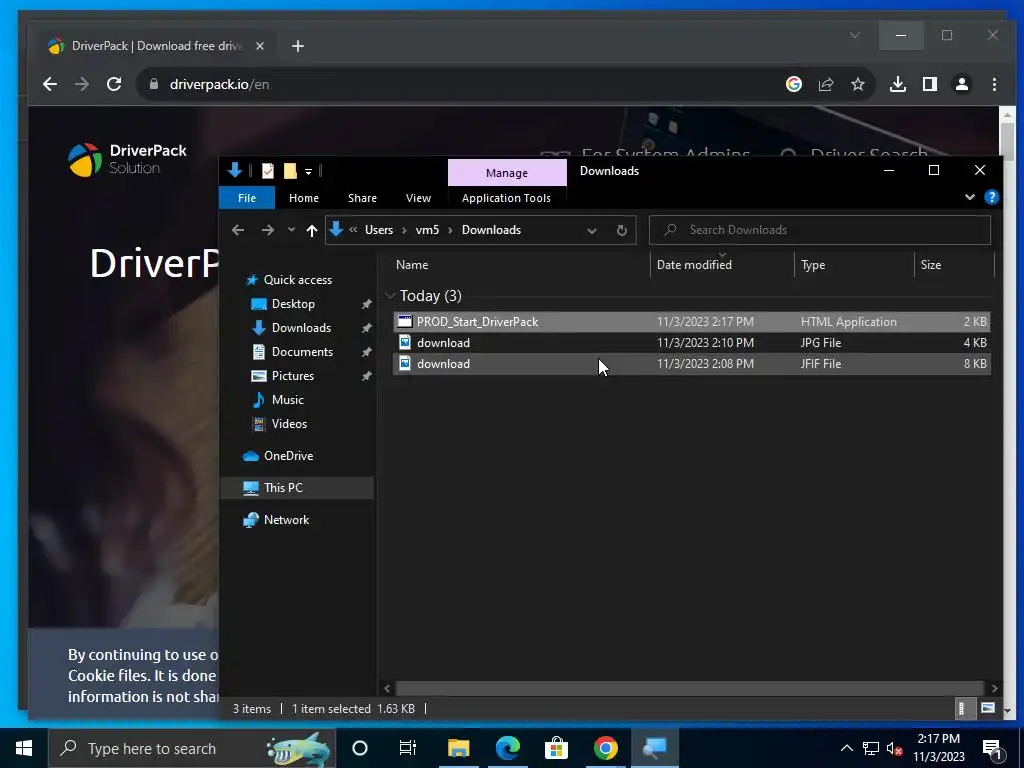Open Chrome downloads tray icon
Viewport: 1024px width, 768px height.
point(898,84)
